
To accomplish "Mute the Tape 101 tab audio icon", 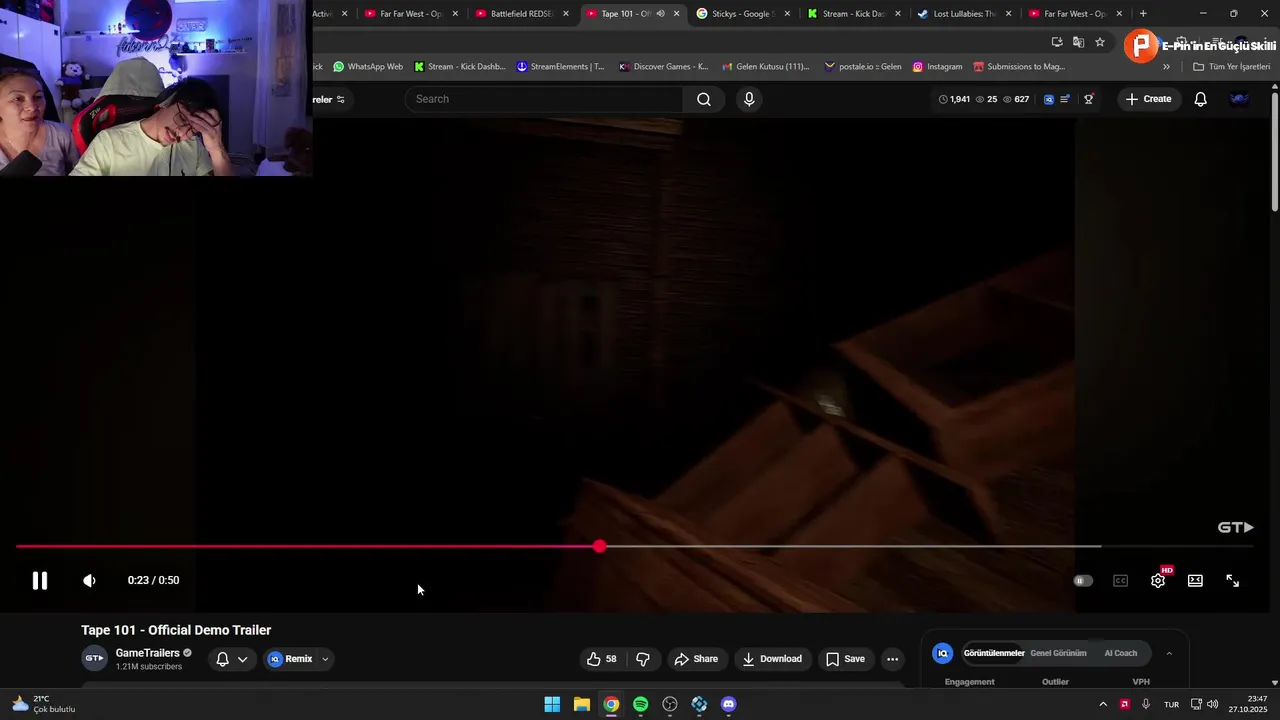I will pyautogui.click(x=660, y=14).
